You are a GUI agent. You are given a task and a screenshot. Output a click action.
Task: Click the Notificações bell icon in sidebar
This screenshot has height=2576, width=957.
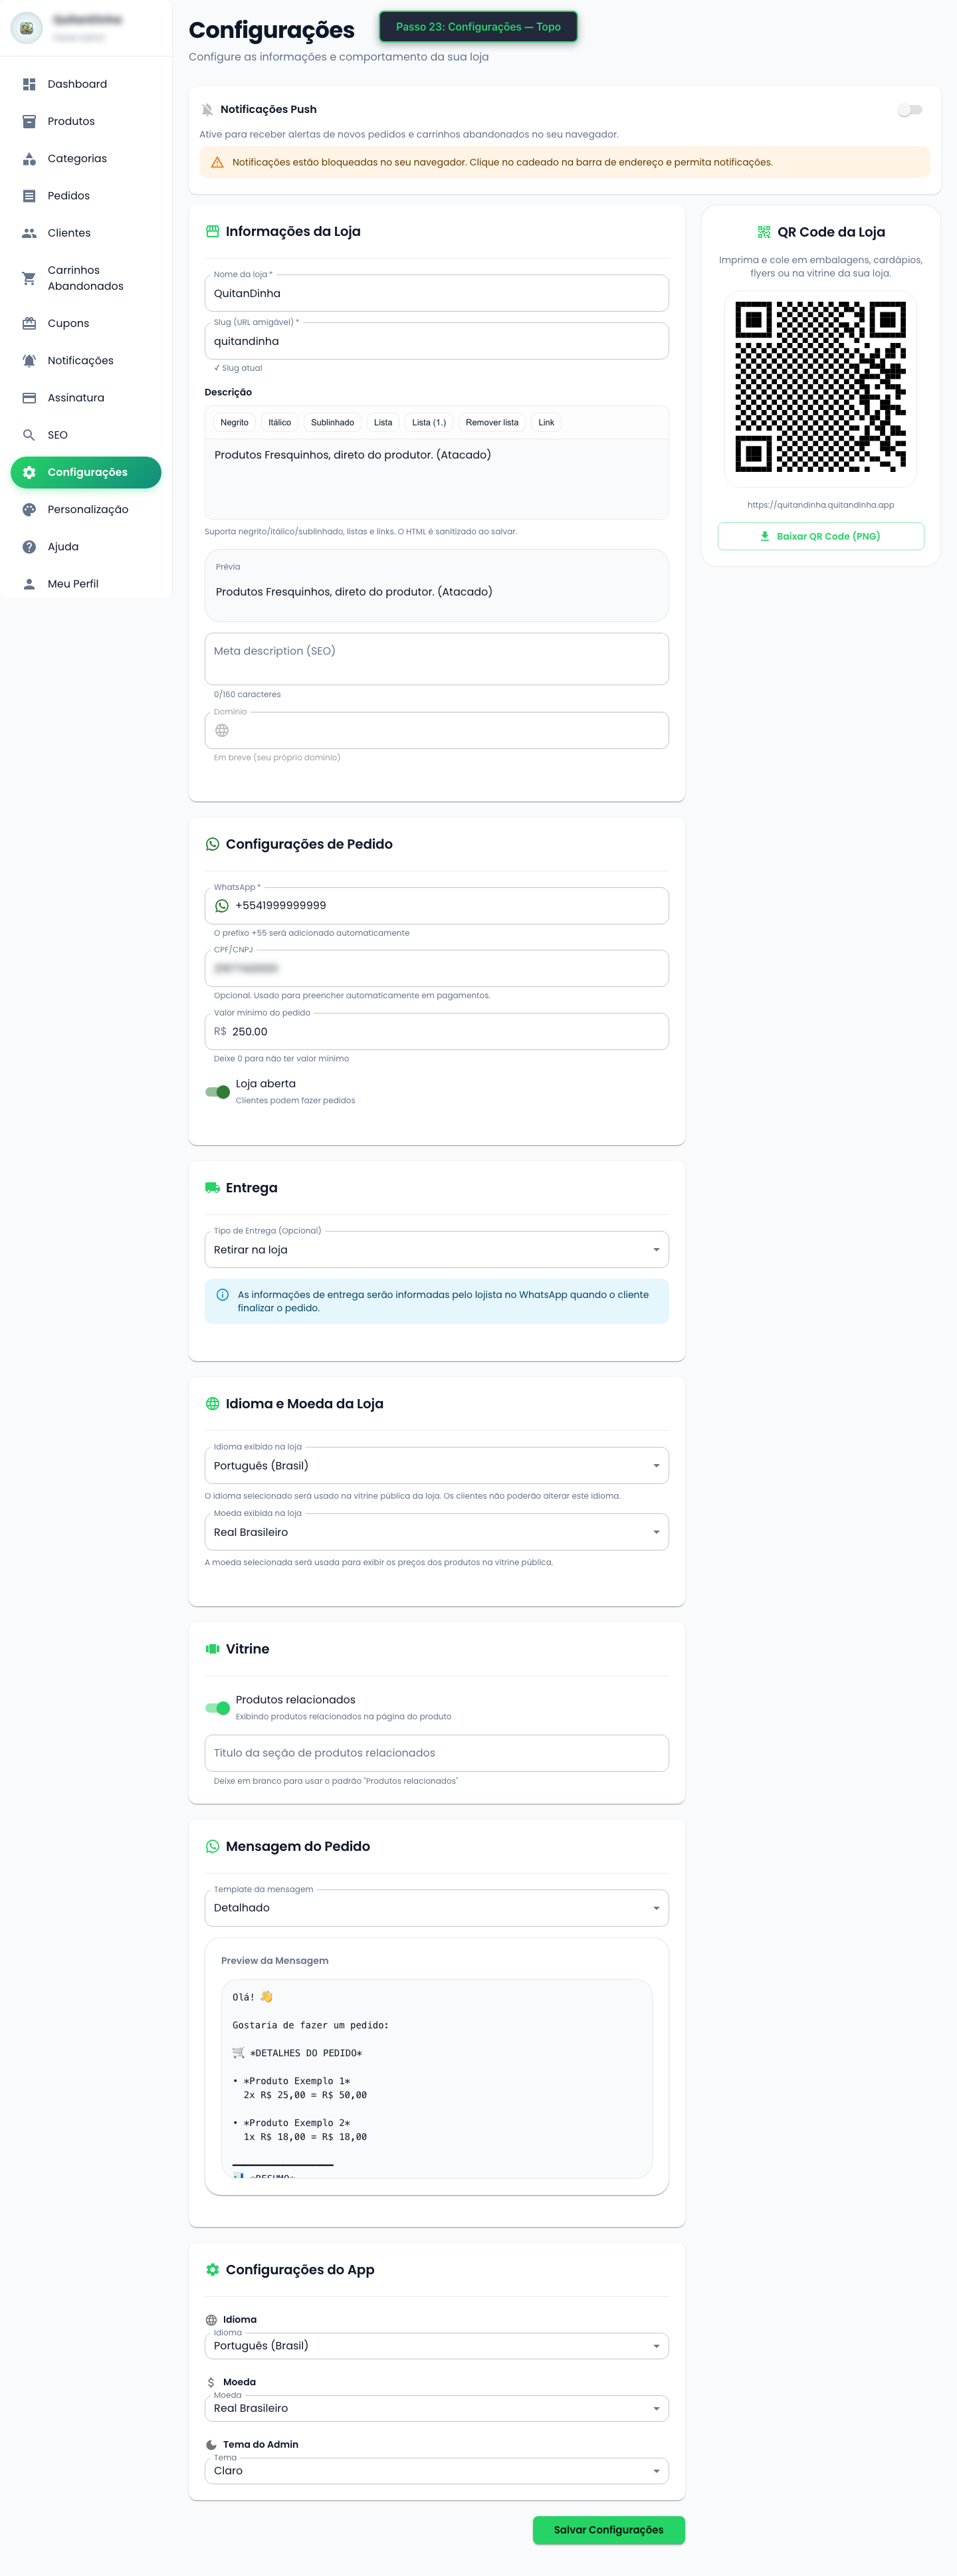(x=28, y=360)
